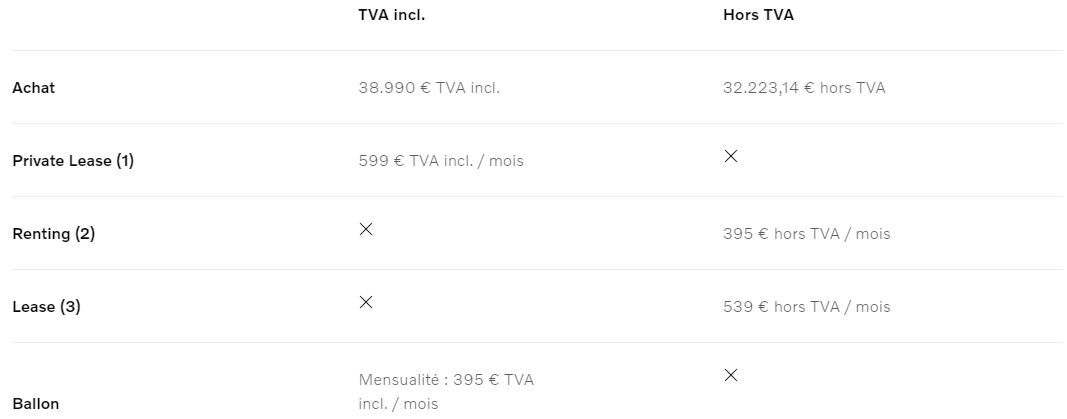Click the Achat row label
This screenshot has width=1067, height=419.
[34, 88]
